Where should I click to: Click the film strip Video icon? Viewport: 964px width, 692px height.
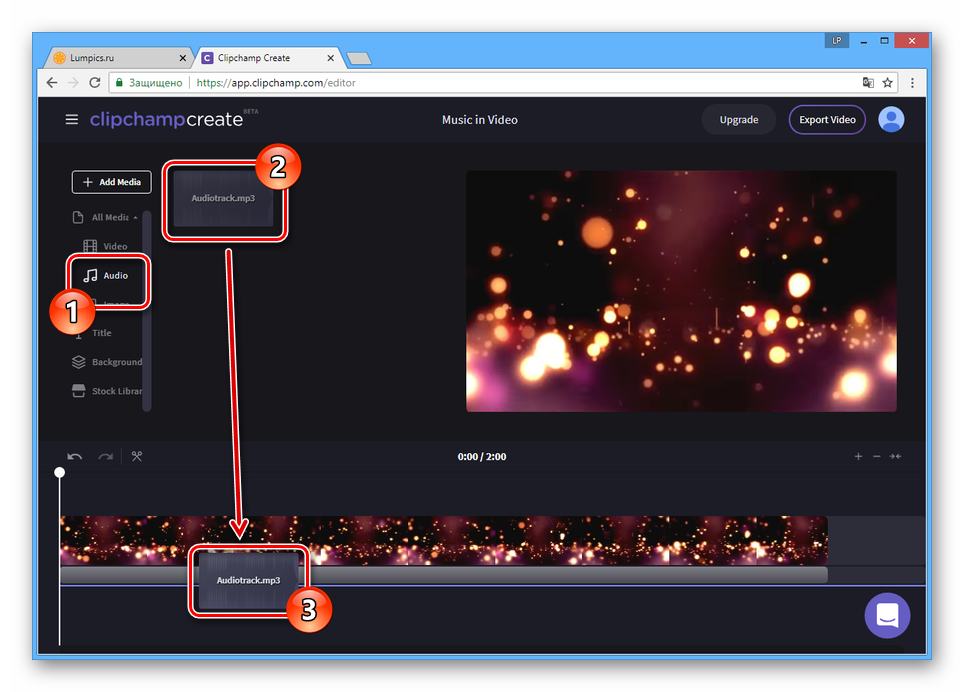coord(90,246)
